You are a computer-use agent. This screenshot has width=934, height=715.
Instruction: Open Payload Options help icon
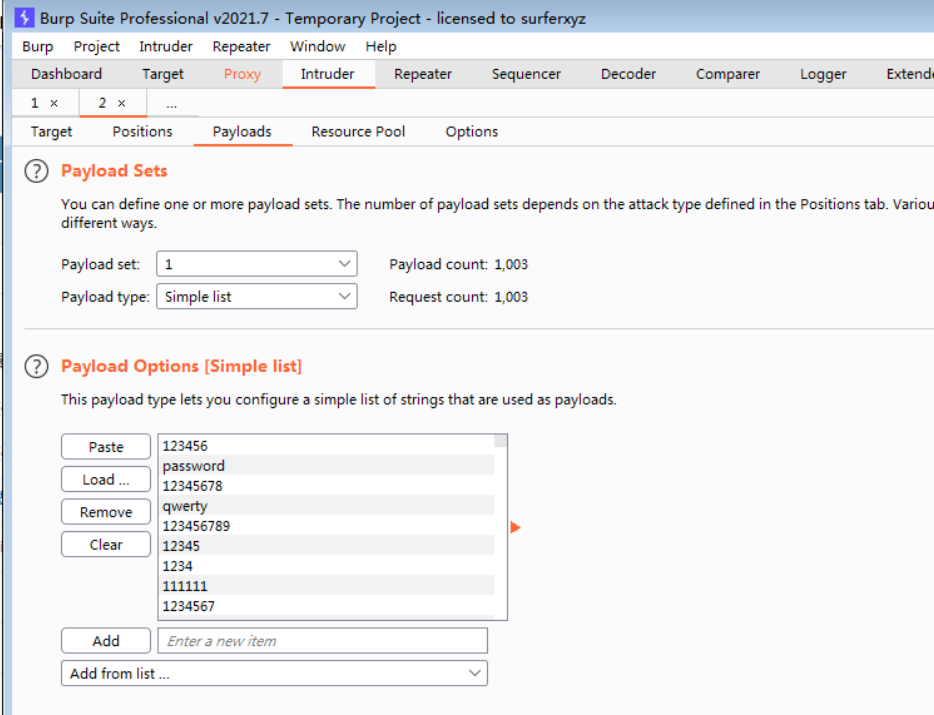36,366
